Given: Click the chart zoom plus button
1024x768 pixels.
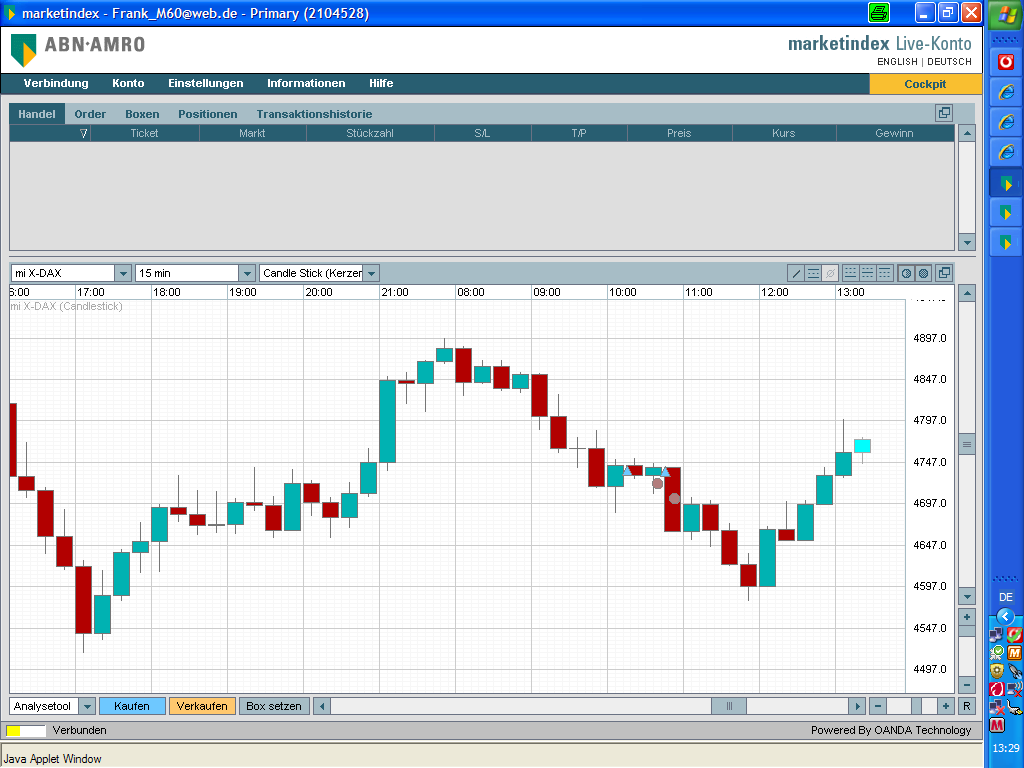Looking at the screenshot, I should (x=966, y=617).
